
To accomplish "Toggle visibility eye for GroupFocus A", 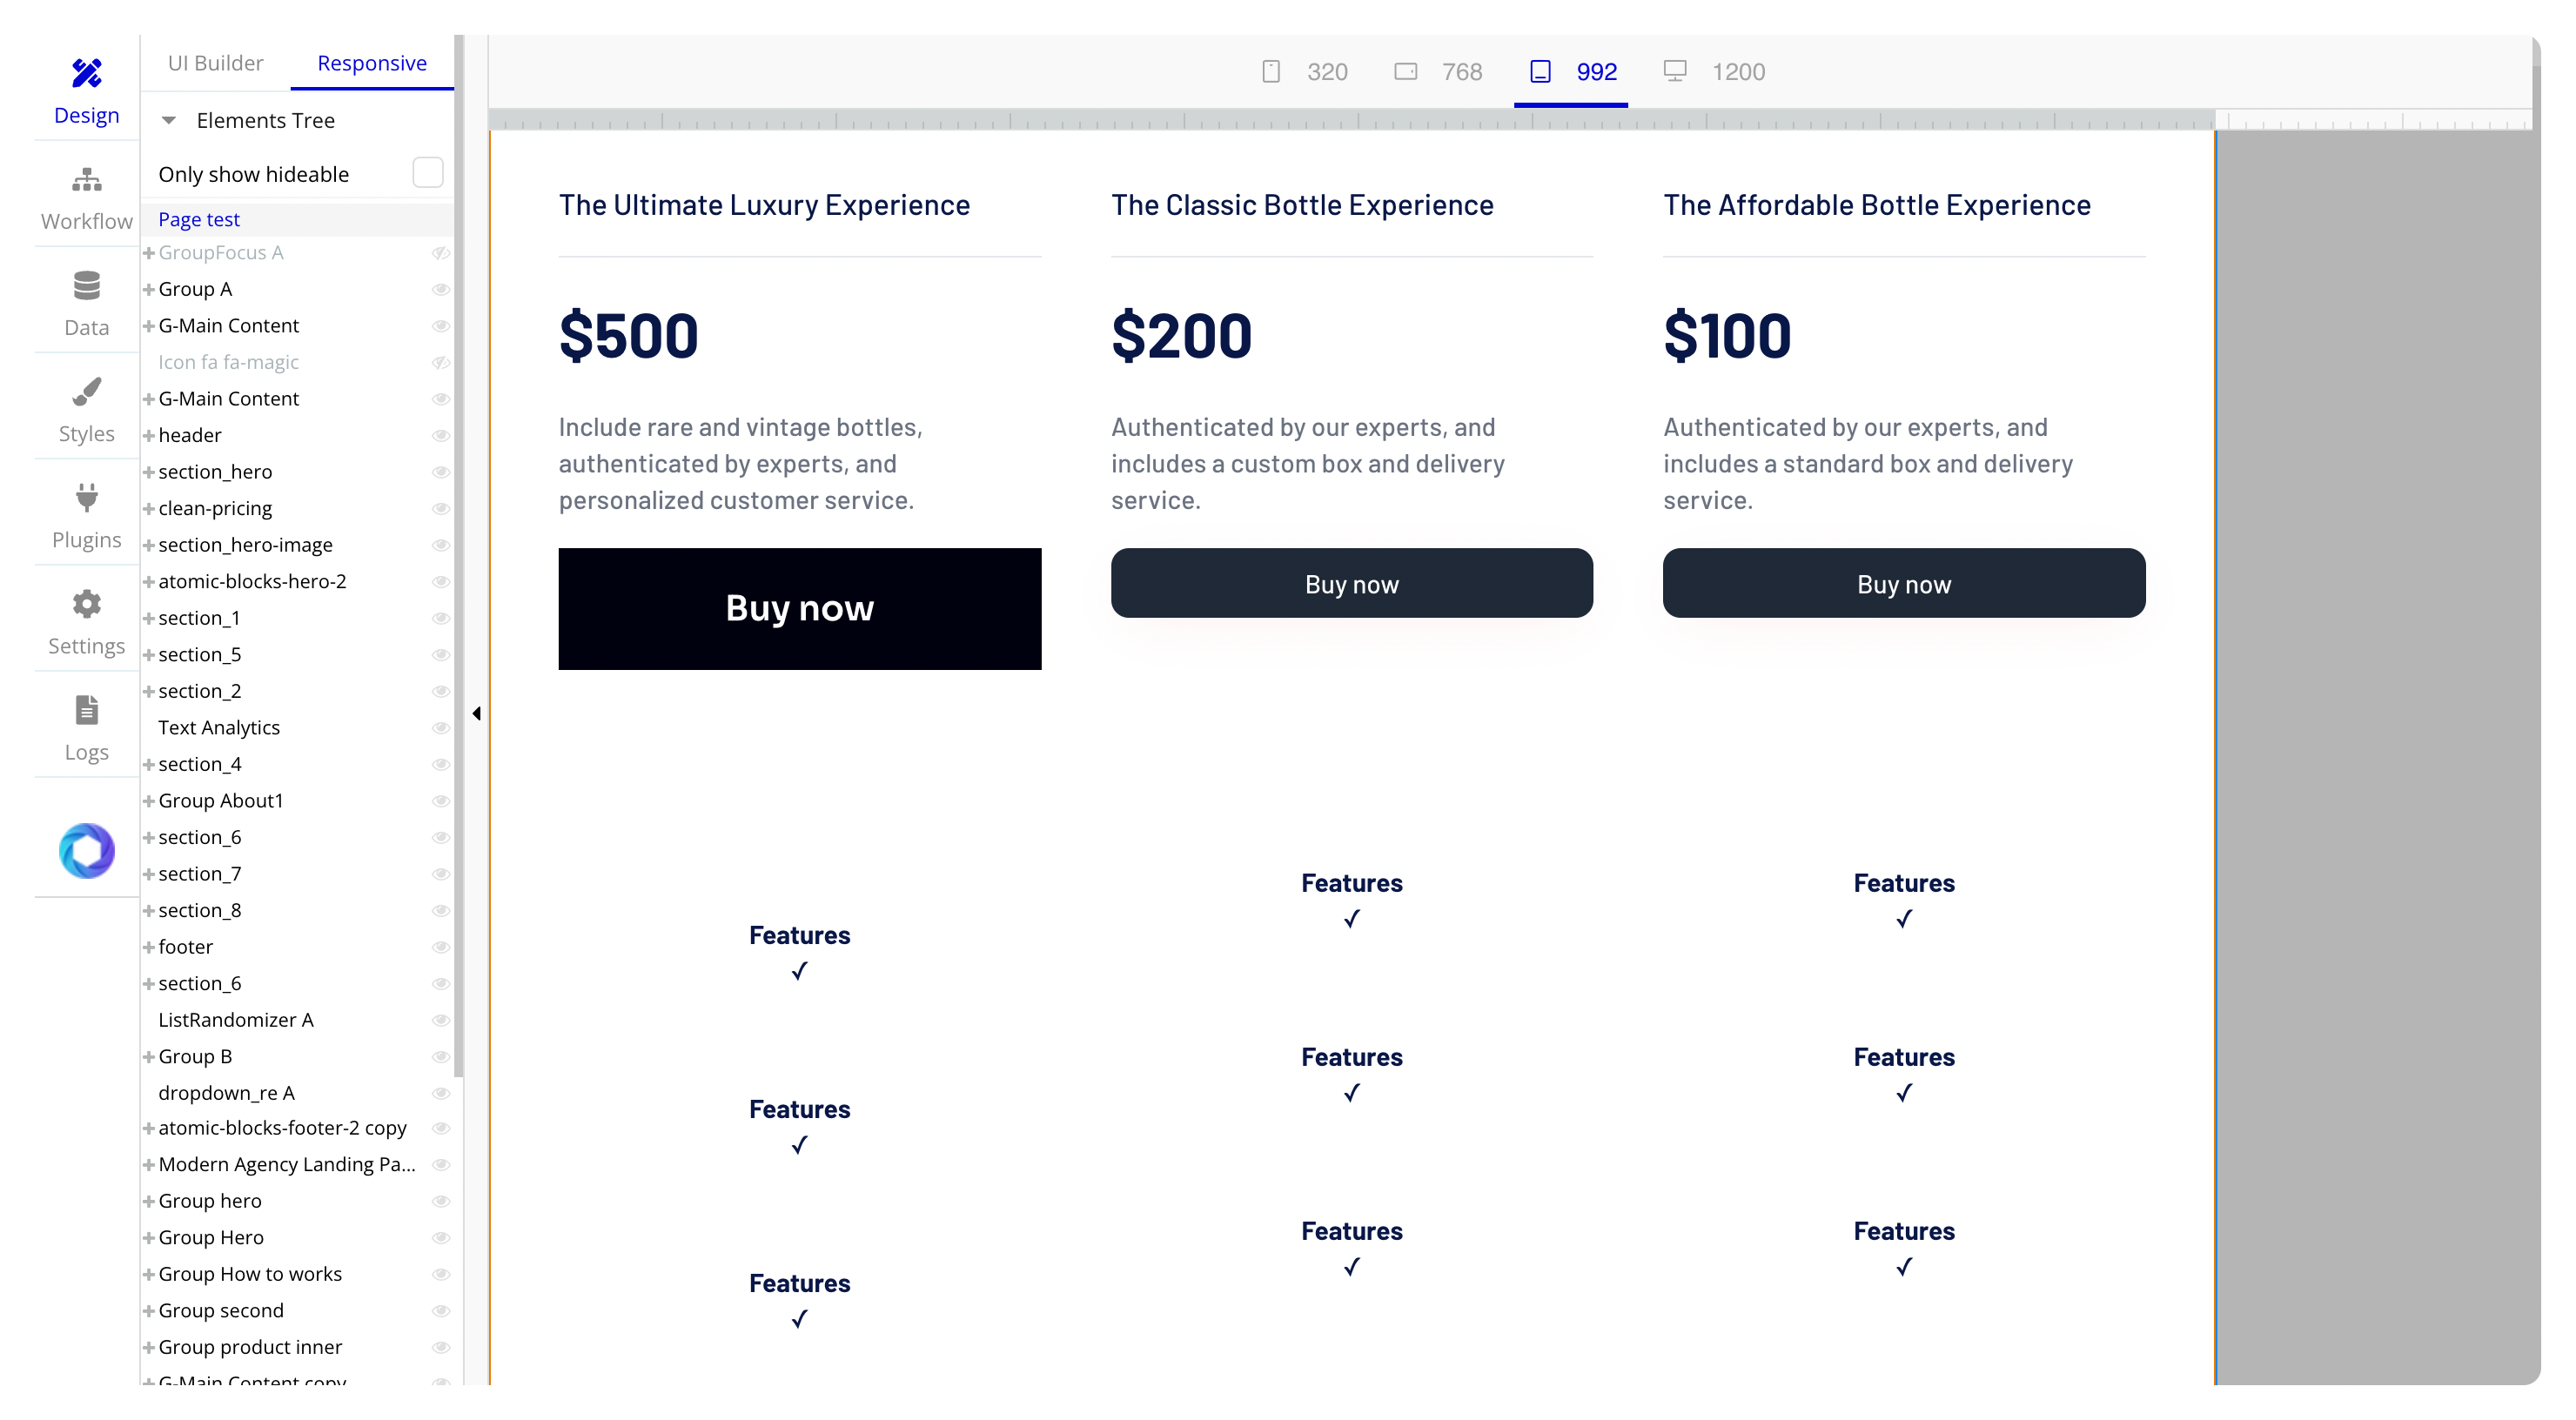I will (440, 253).
